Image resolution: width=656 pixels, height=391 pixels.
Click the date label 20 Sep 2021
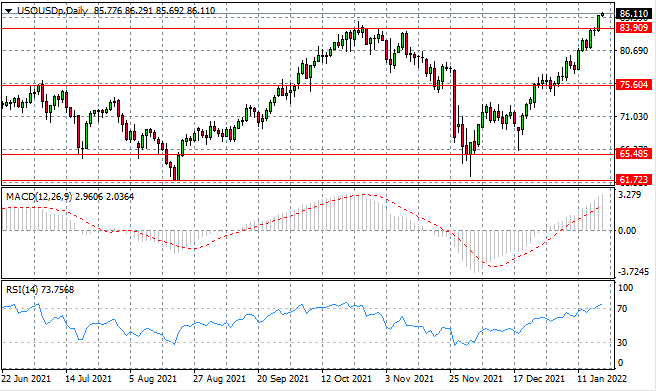283,379
